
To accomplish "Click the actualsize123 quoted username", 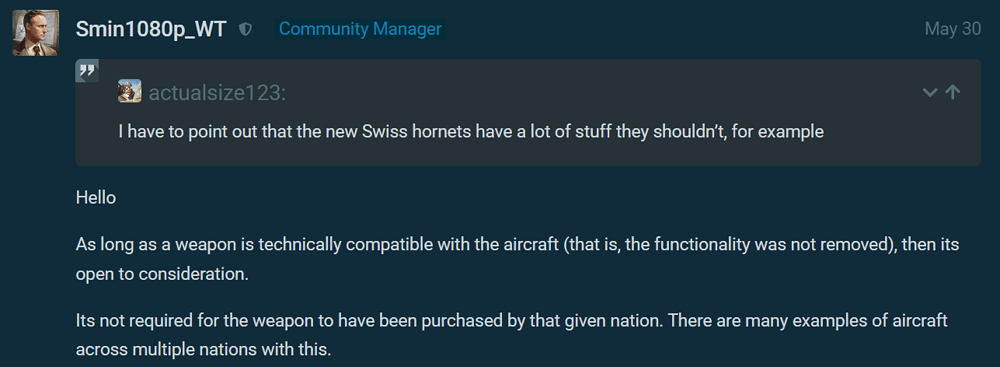I will coord(217,93).
